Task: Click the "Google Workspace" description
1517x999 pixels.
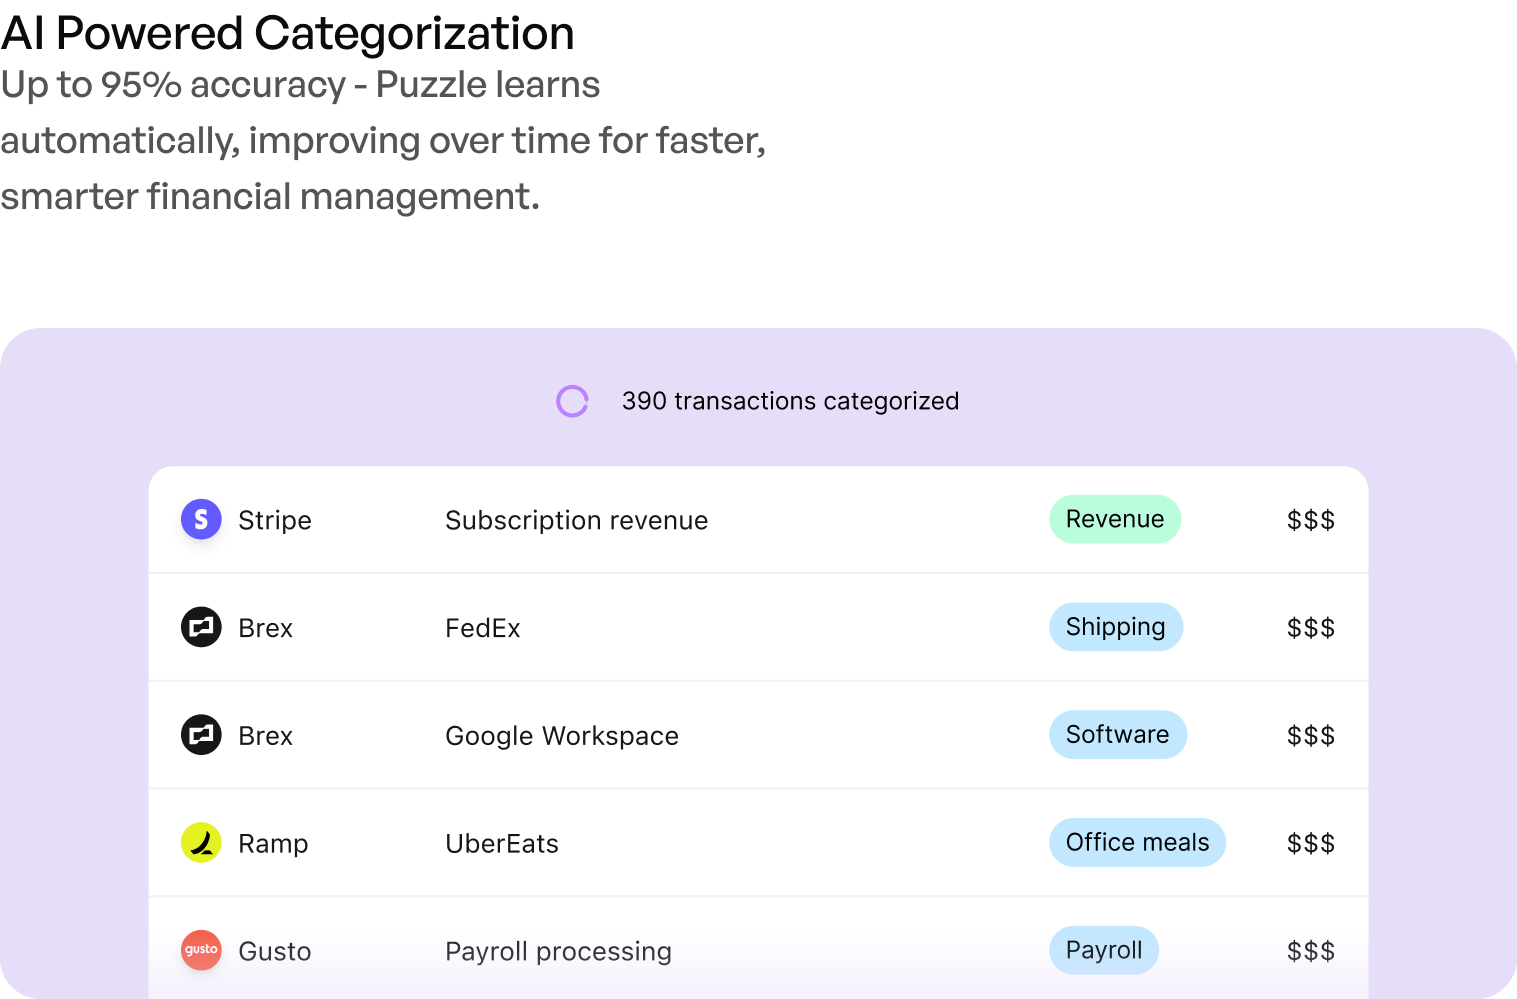Action: [x=562, y=736]
